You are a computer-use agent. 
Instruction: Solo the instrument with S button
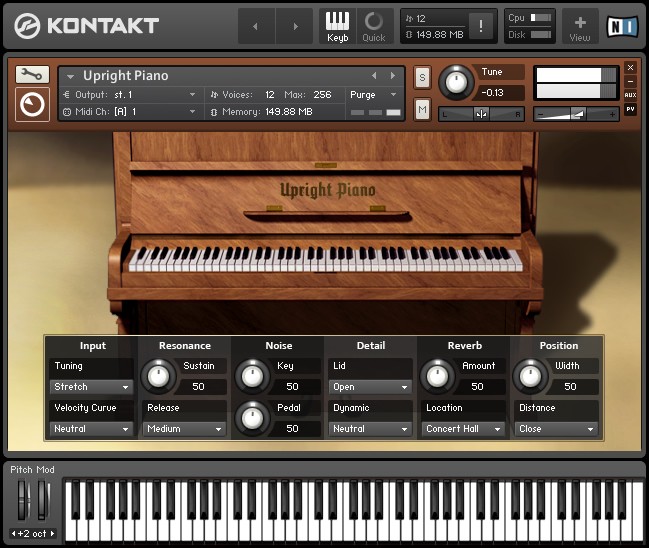click(422, 77)
